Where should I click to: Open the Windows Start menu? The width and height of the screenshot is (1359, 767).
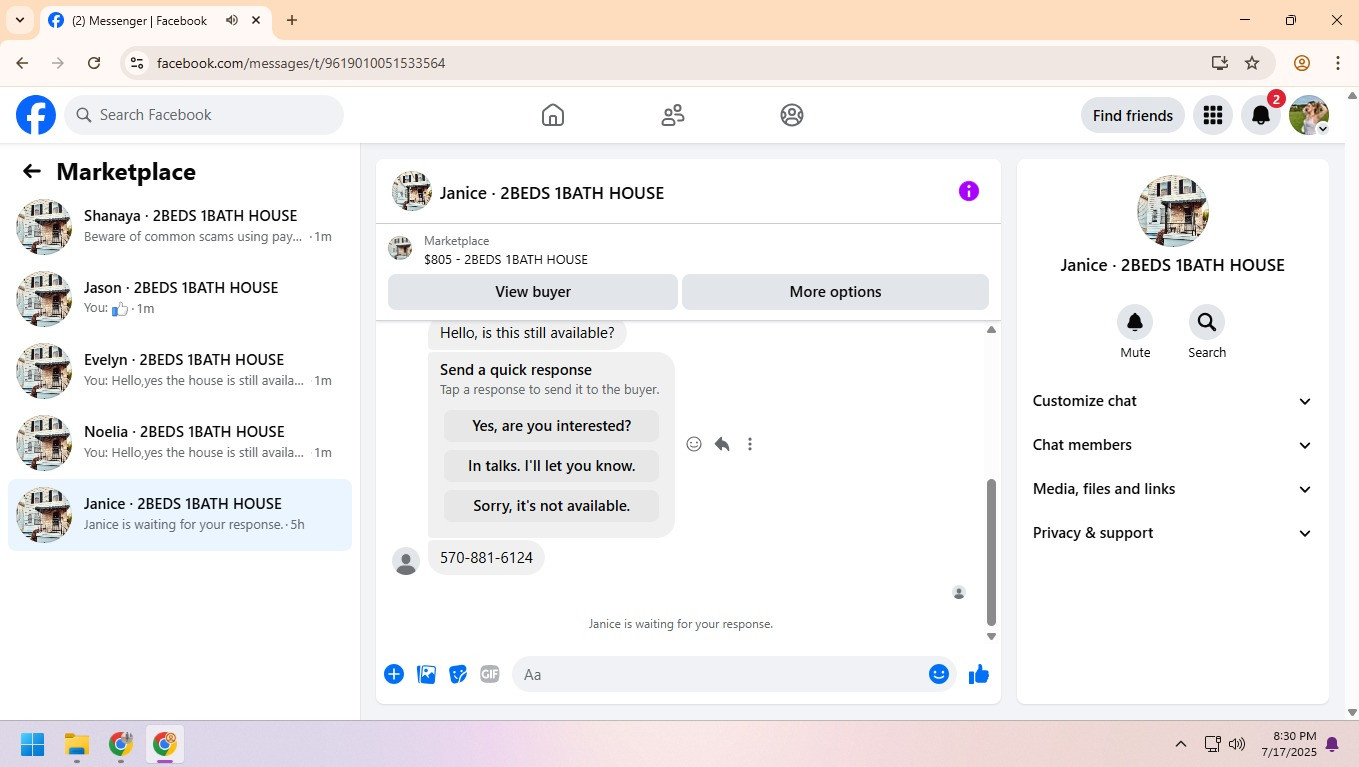[33, 744]
